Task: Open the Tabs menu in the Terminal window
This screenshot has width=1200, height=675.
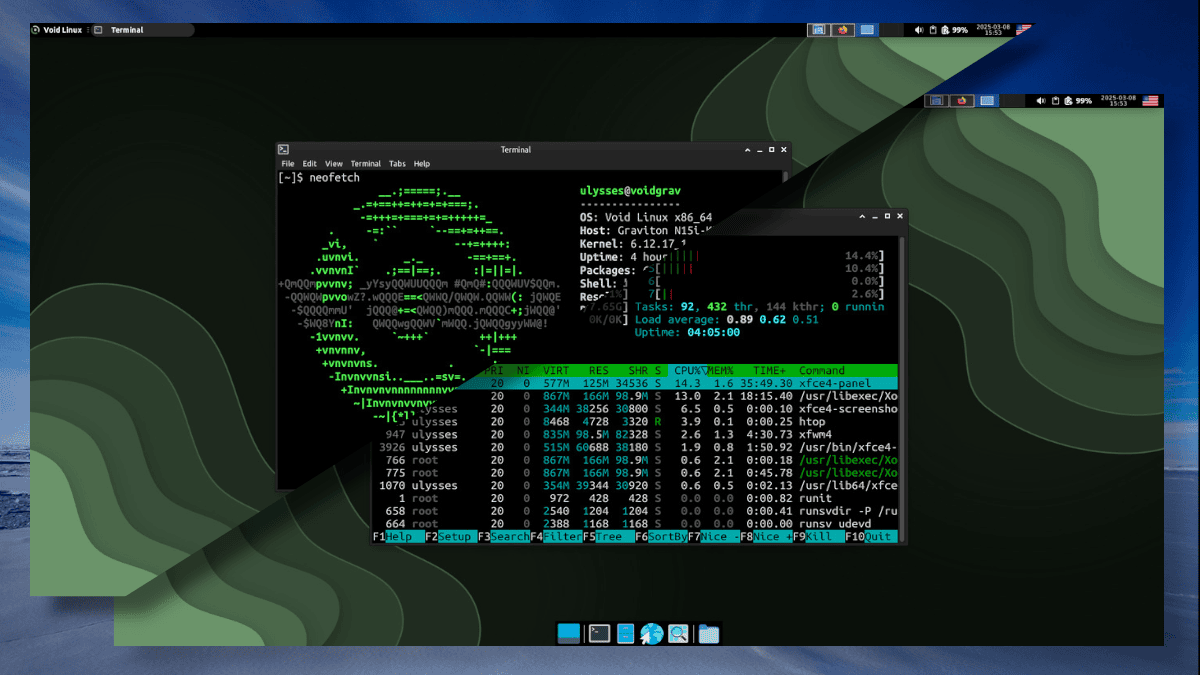Action: click(x=398, y=163)
